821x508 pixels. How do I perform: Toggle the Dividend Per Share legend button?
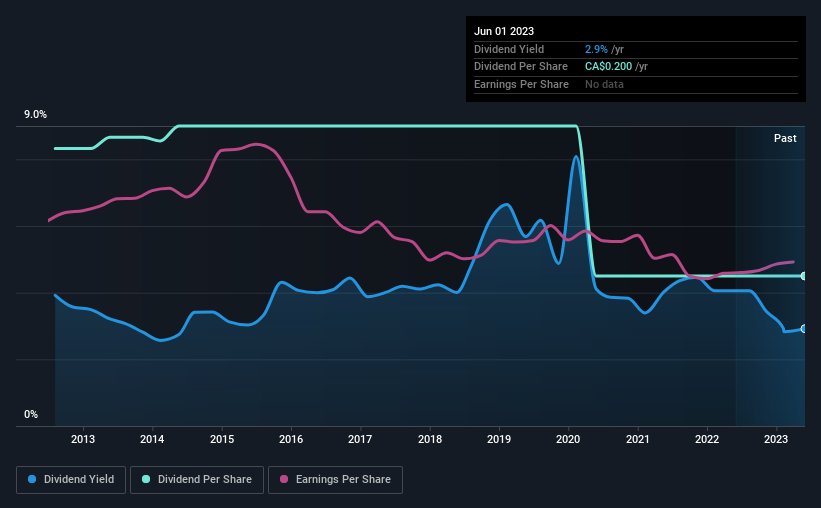click(x=197, y=480)
